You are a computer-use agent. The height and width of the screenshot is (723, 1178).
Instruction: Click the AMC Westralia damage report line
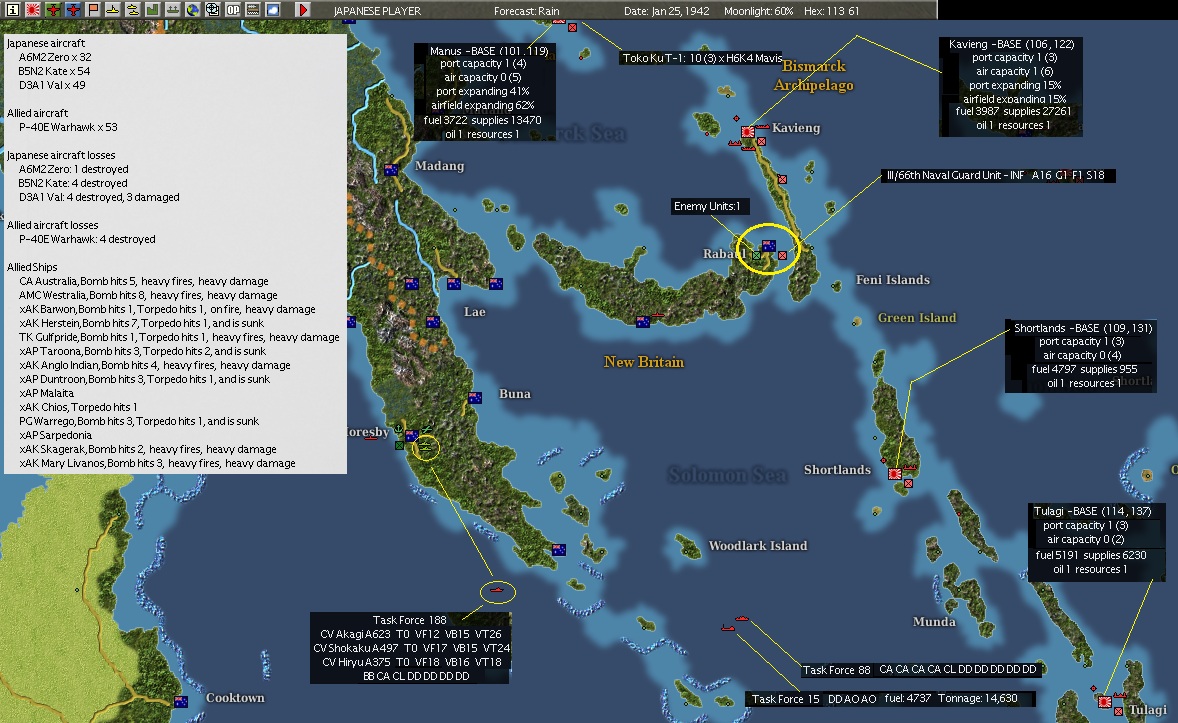point(148,295)
